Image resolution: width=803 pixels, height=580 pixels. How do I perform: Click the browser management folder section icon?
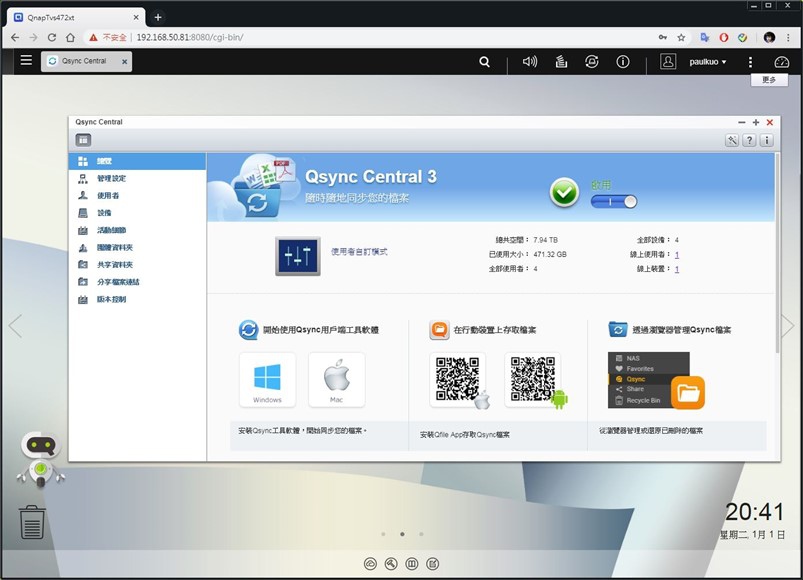coord(618,330)
